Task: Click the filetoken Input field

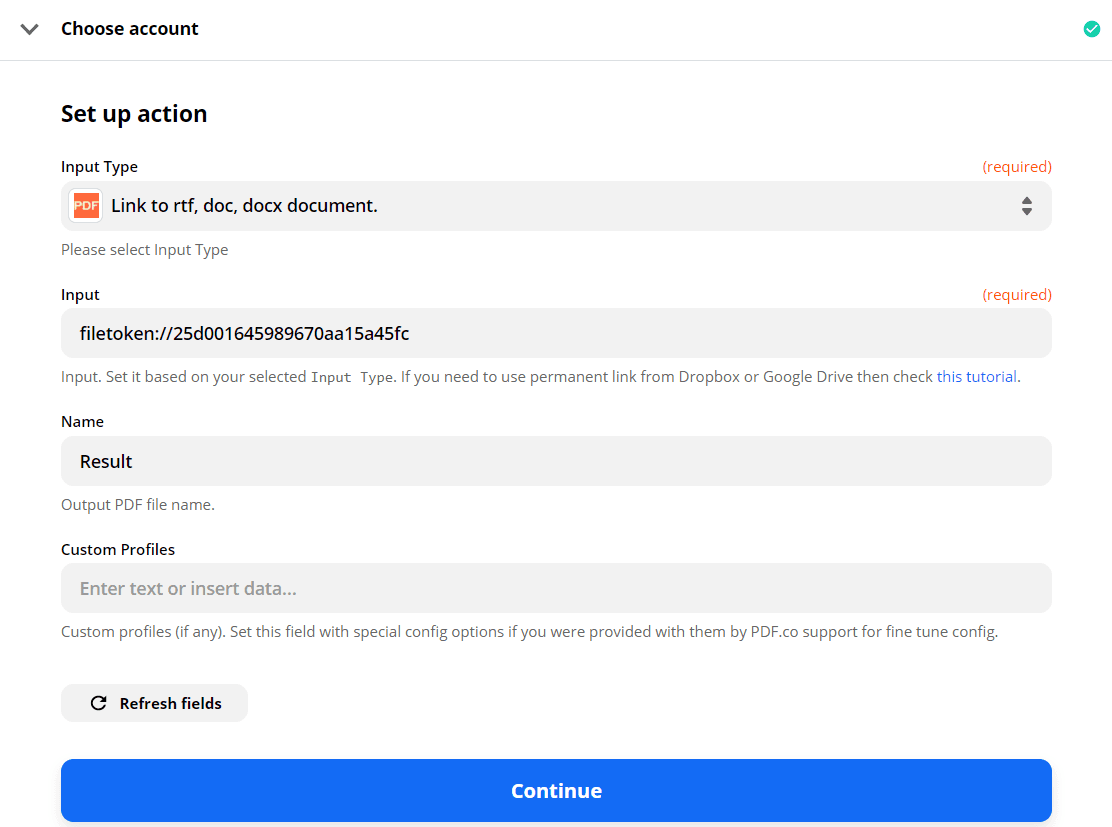Action: pyautogui.click(x=556, y=332)
